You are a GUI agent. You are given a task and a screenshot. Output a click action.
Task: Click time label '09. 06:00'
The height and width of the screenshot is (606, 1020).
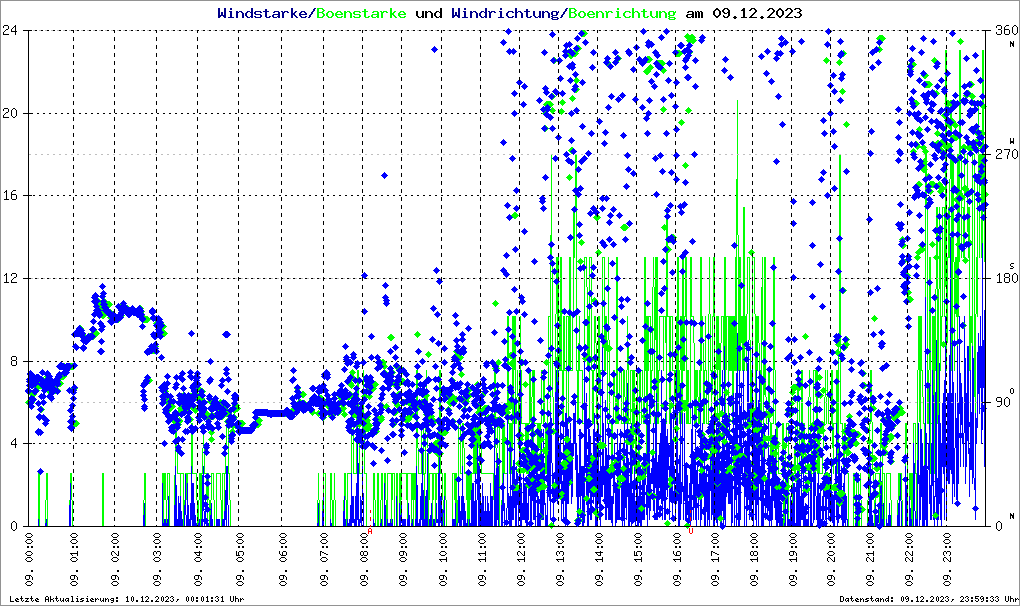282,559
